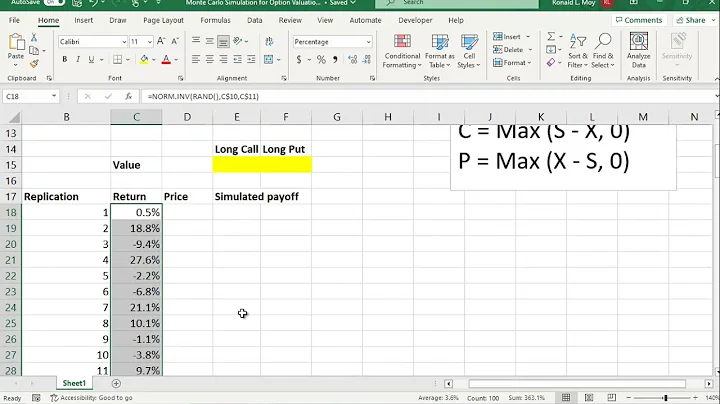Add a new sheet with plus button

click(116, 383)
